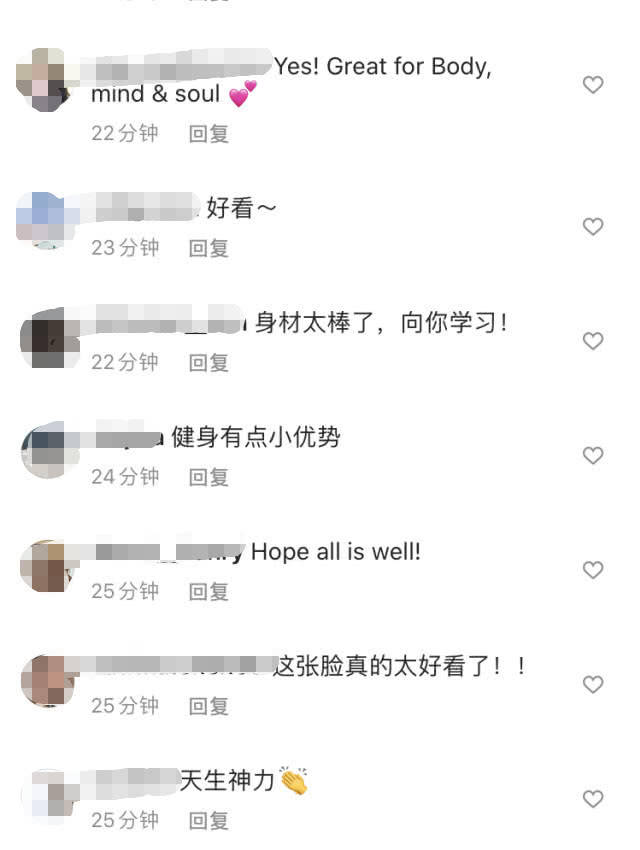Image resolution: width=640 pixels, height=850 pixels.
Task: Tap heart beside '健身有点小优势' comment
Action: [x=593, y=455]
